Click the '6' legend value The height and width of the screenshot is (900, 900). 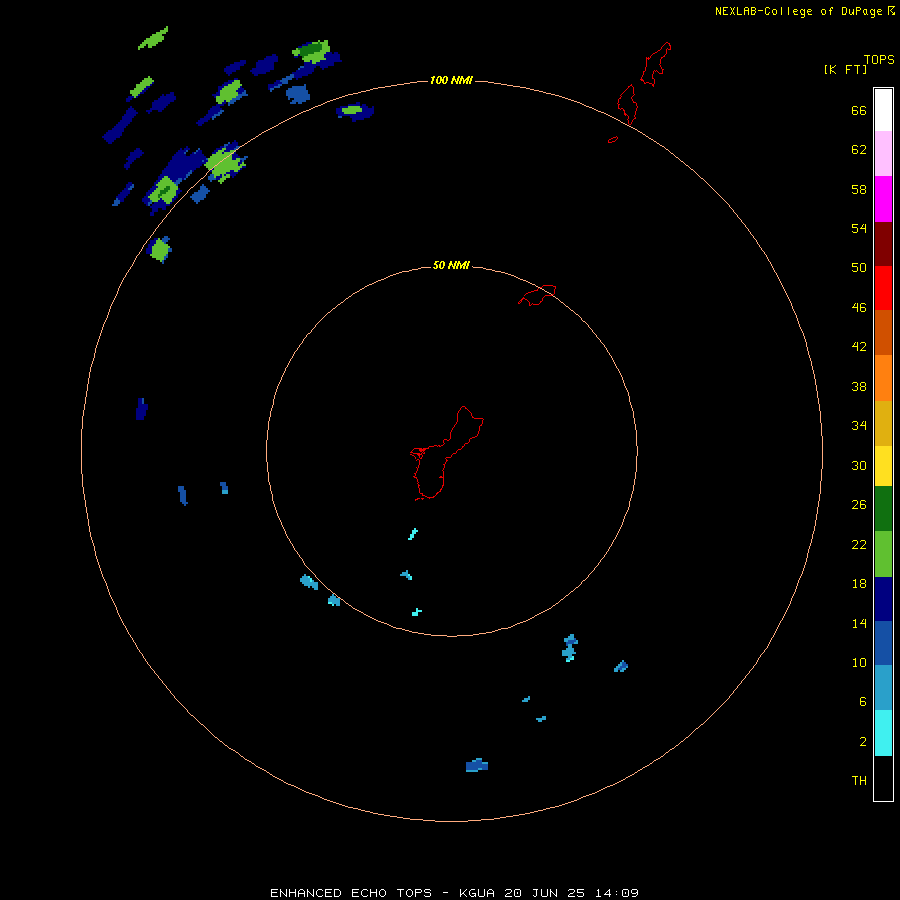coord(863,701)
